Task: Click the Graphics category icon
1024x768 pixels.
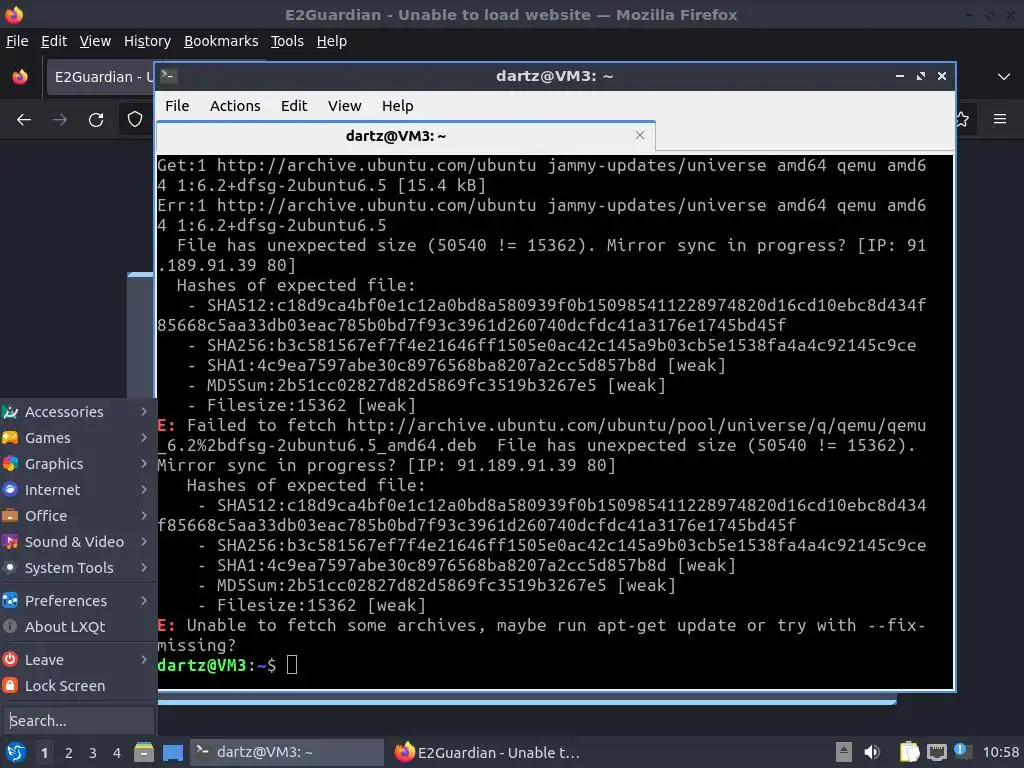Action: 10,464
